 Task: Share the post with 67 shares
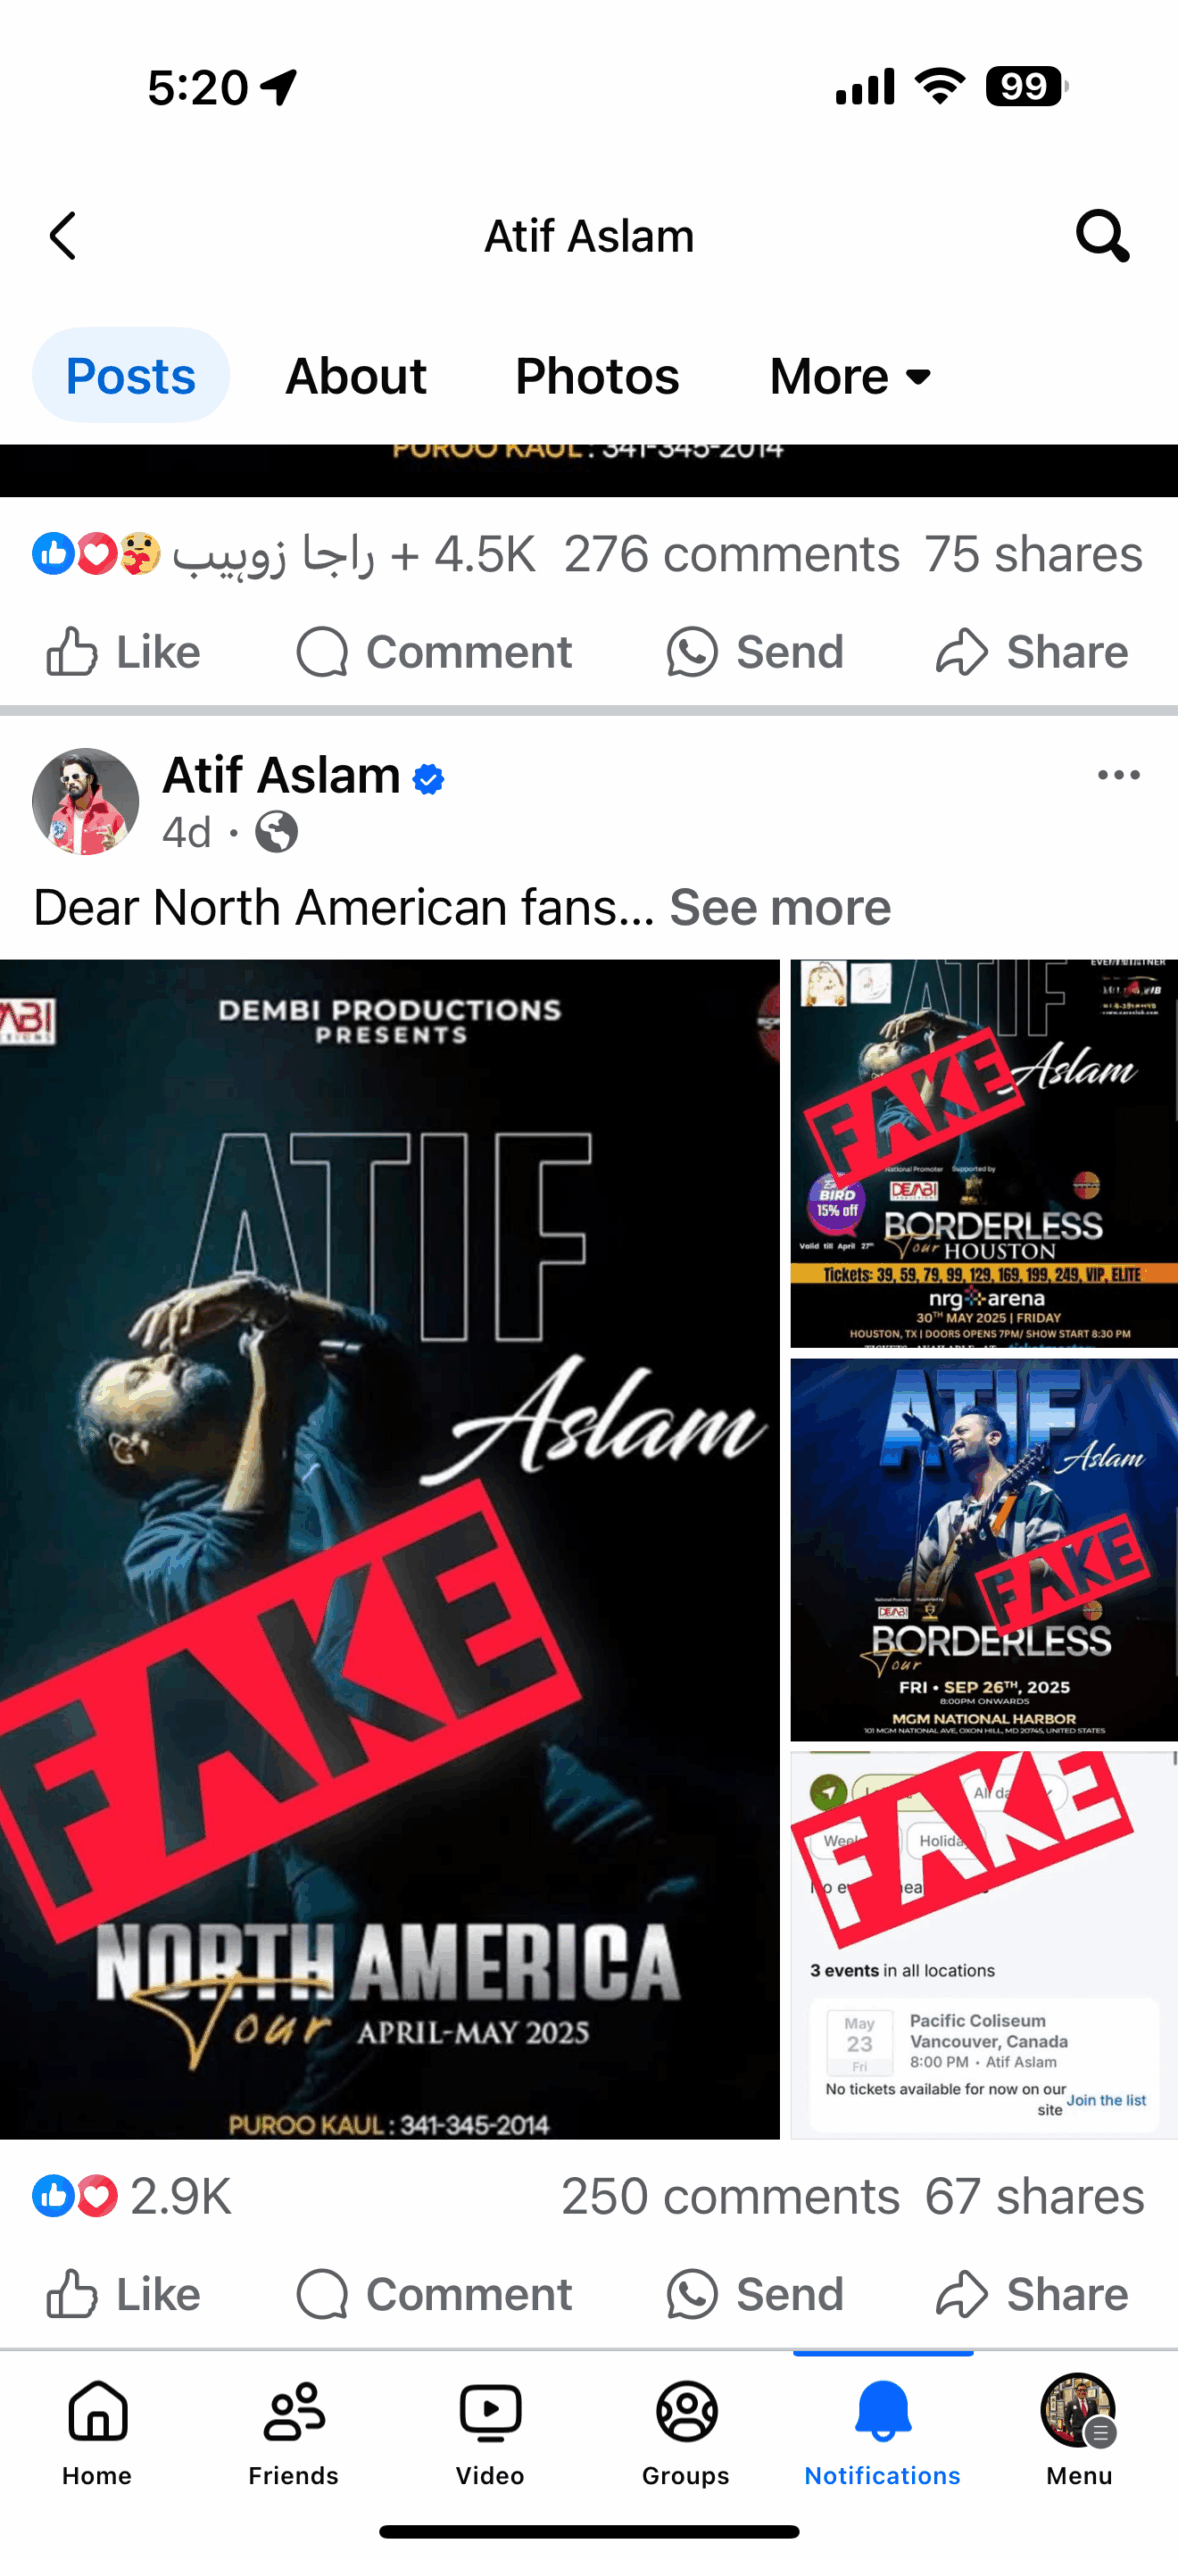(1032, 2294)
